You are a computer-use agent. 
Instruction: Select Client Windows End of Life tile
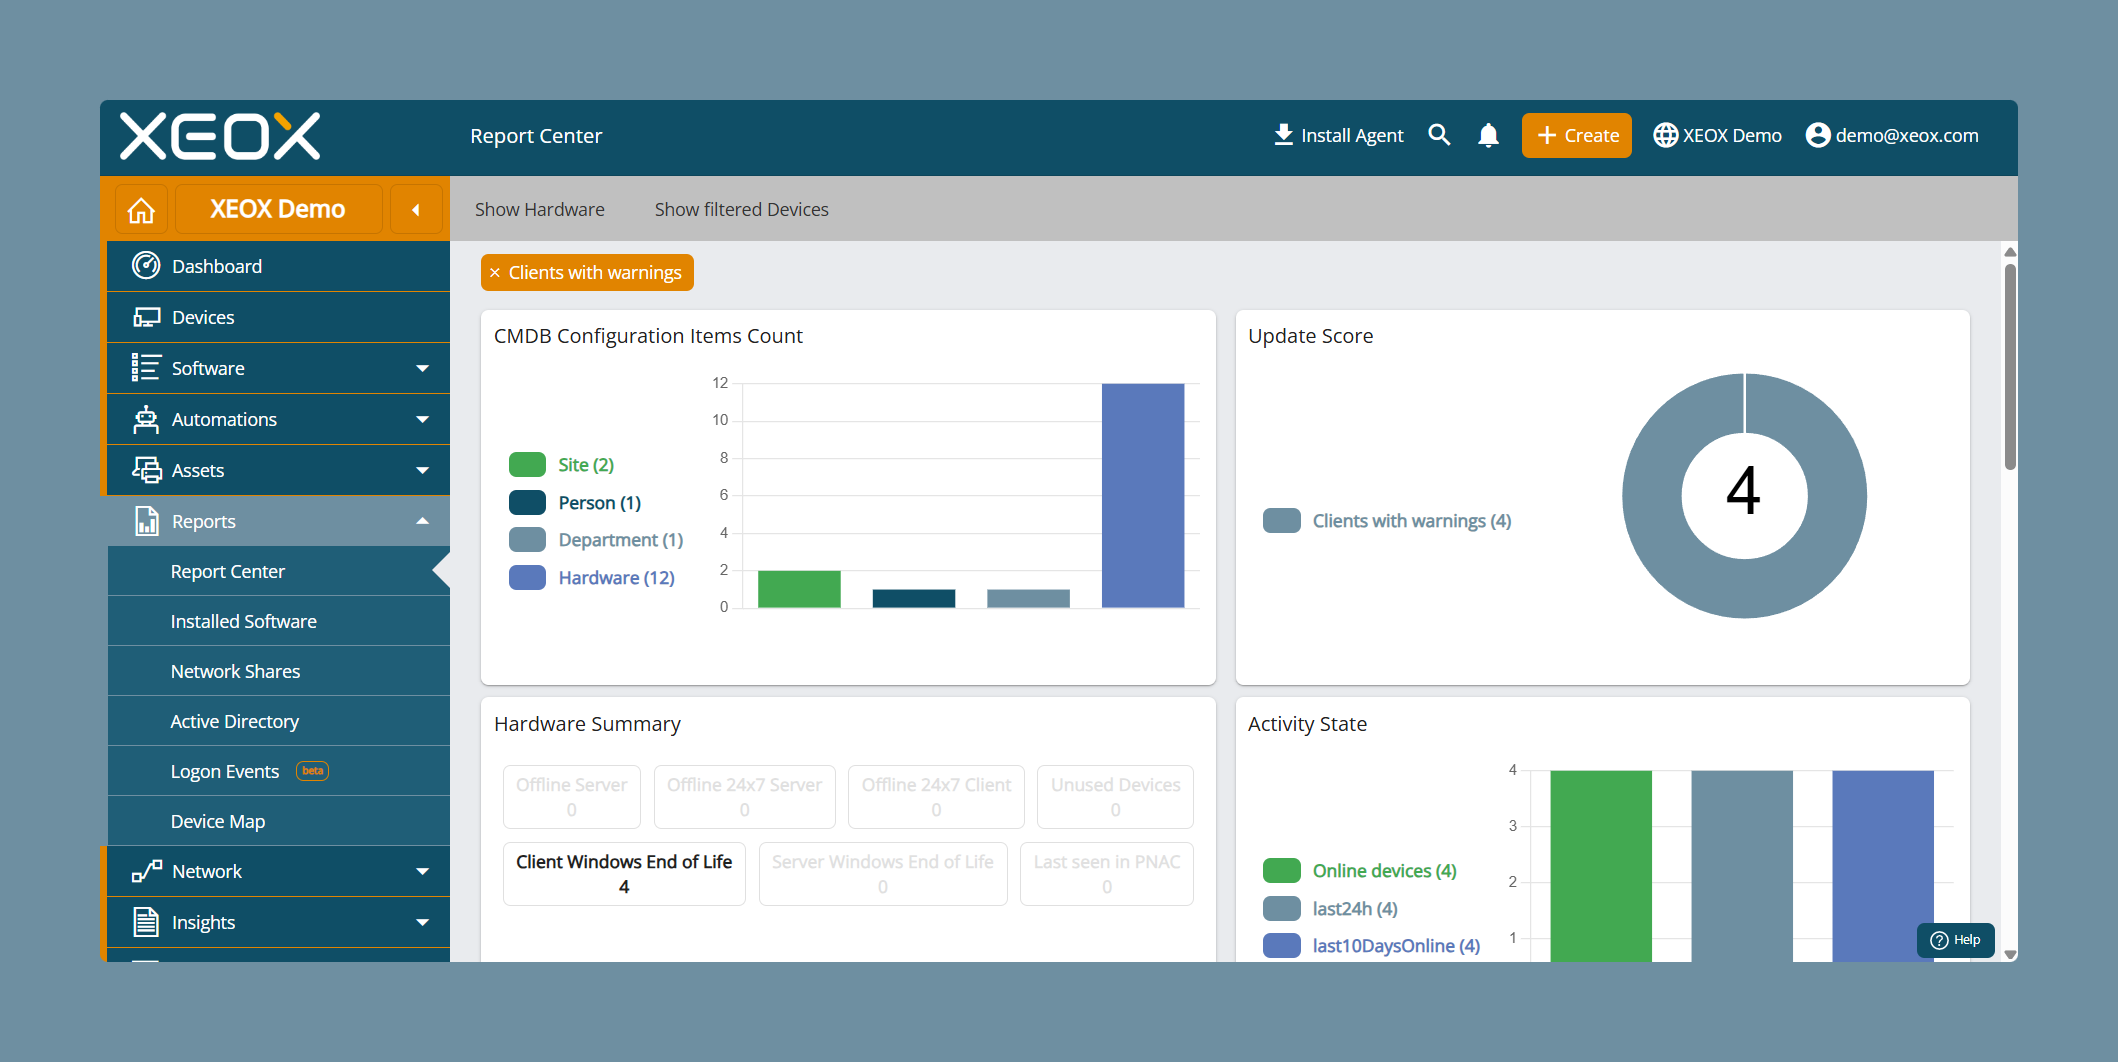coord(624,874)
